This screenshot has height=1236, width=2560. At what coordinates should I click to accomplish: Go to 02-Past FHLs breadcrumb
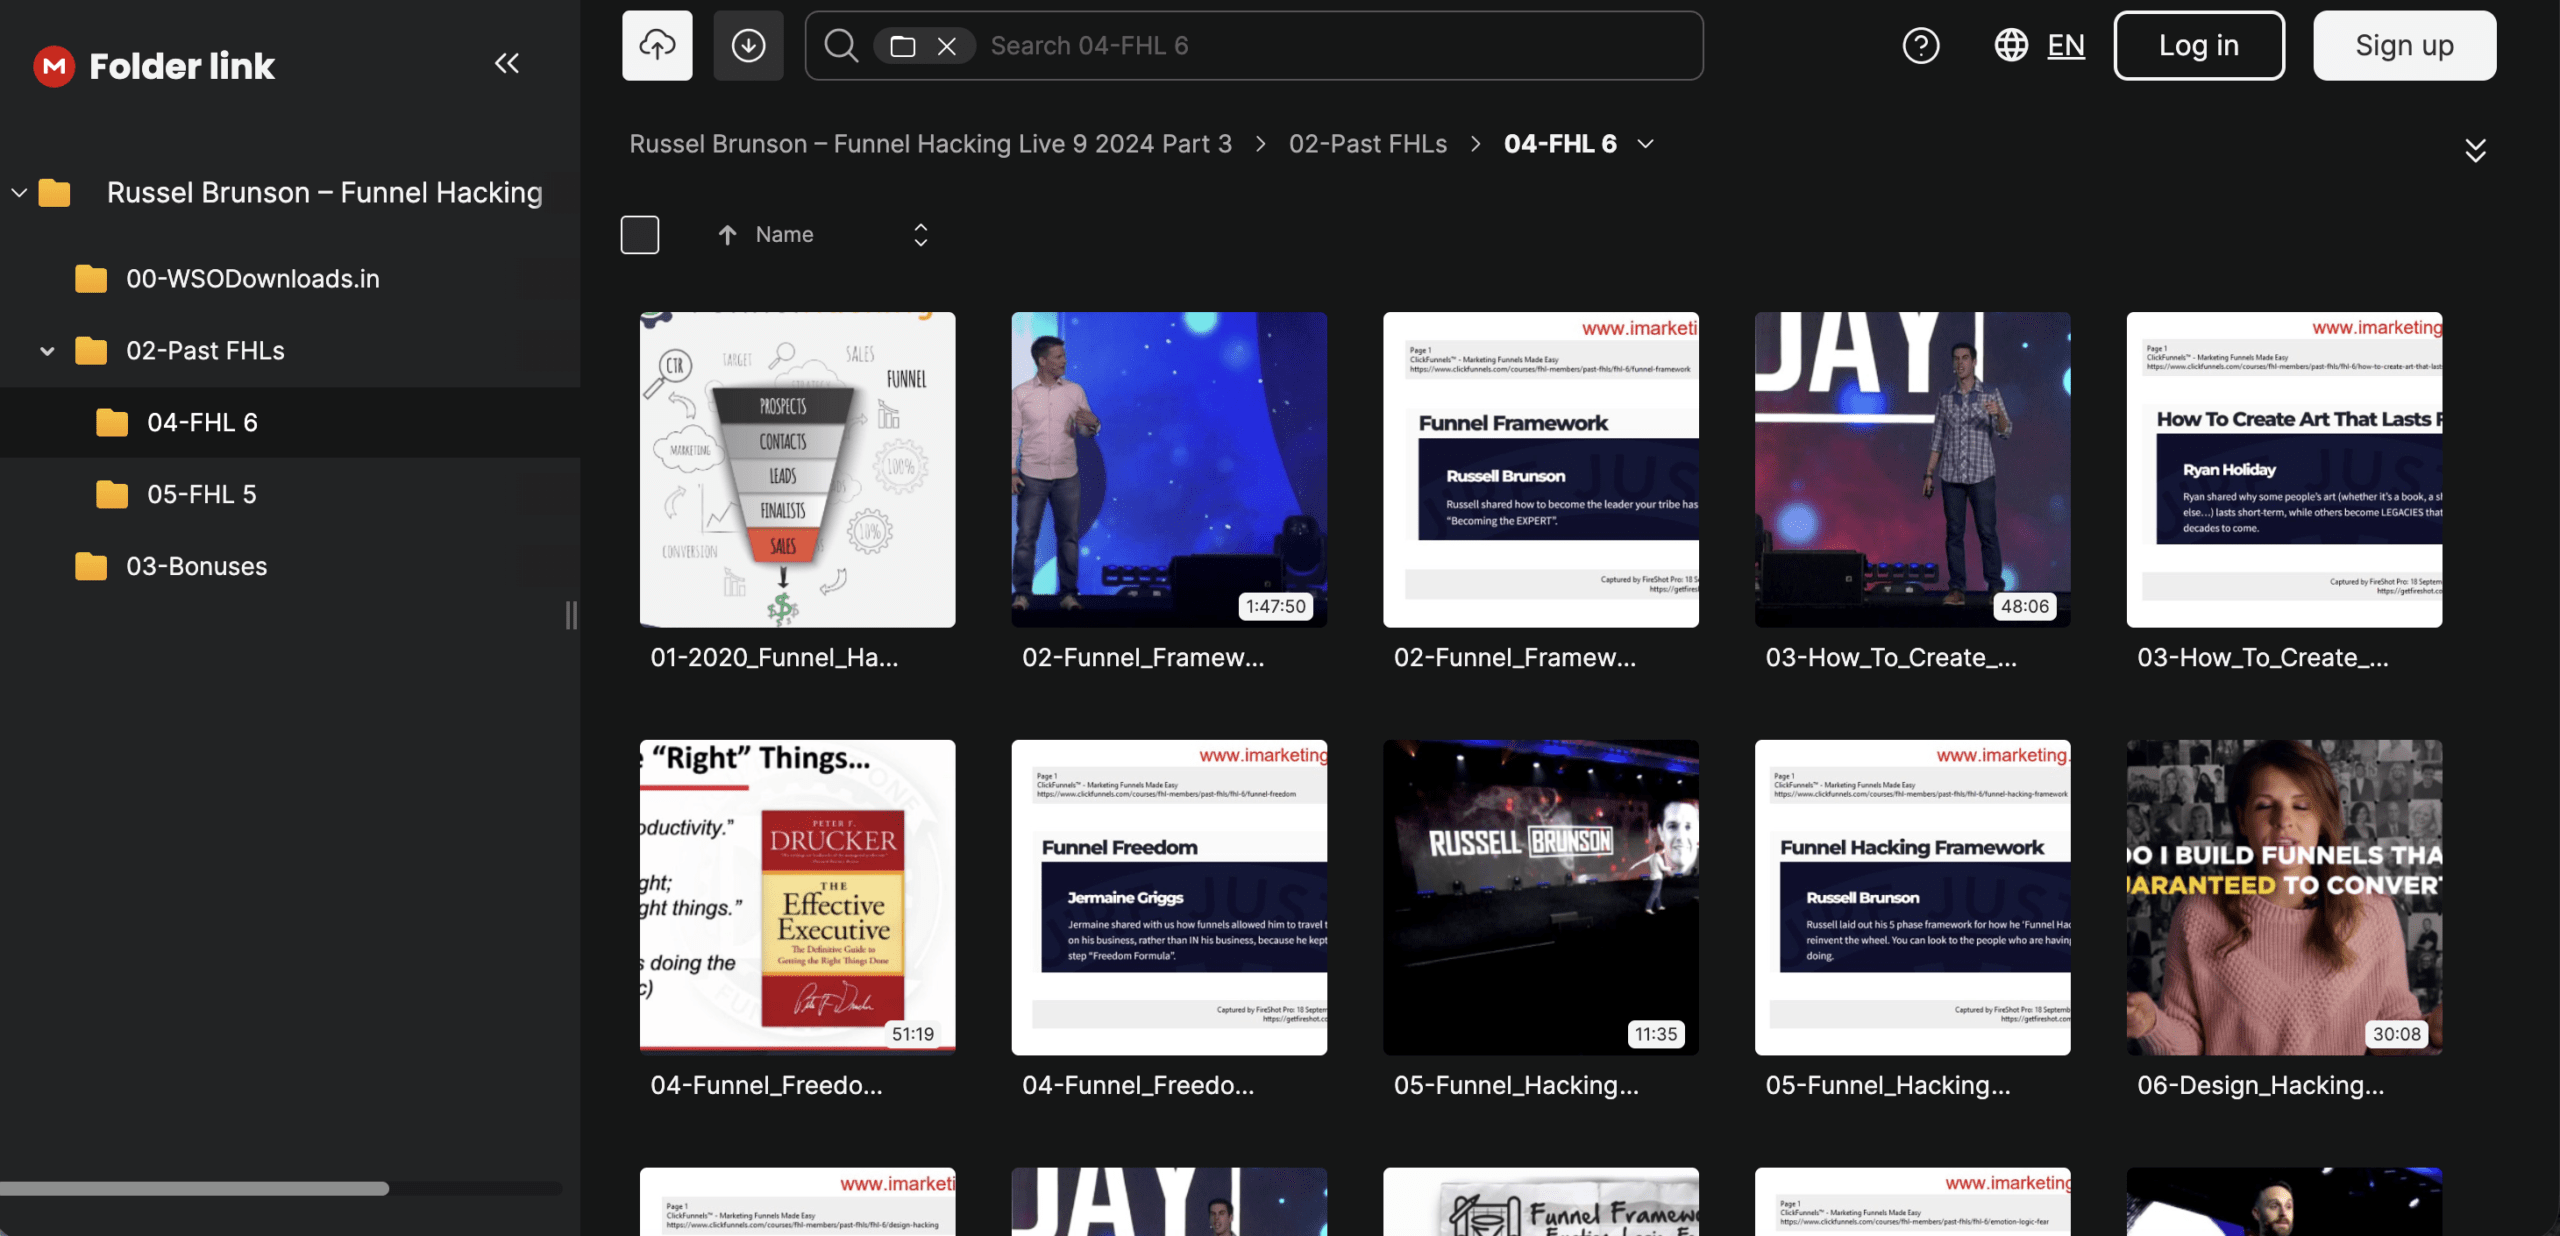point(1367,144)
